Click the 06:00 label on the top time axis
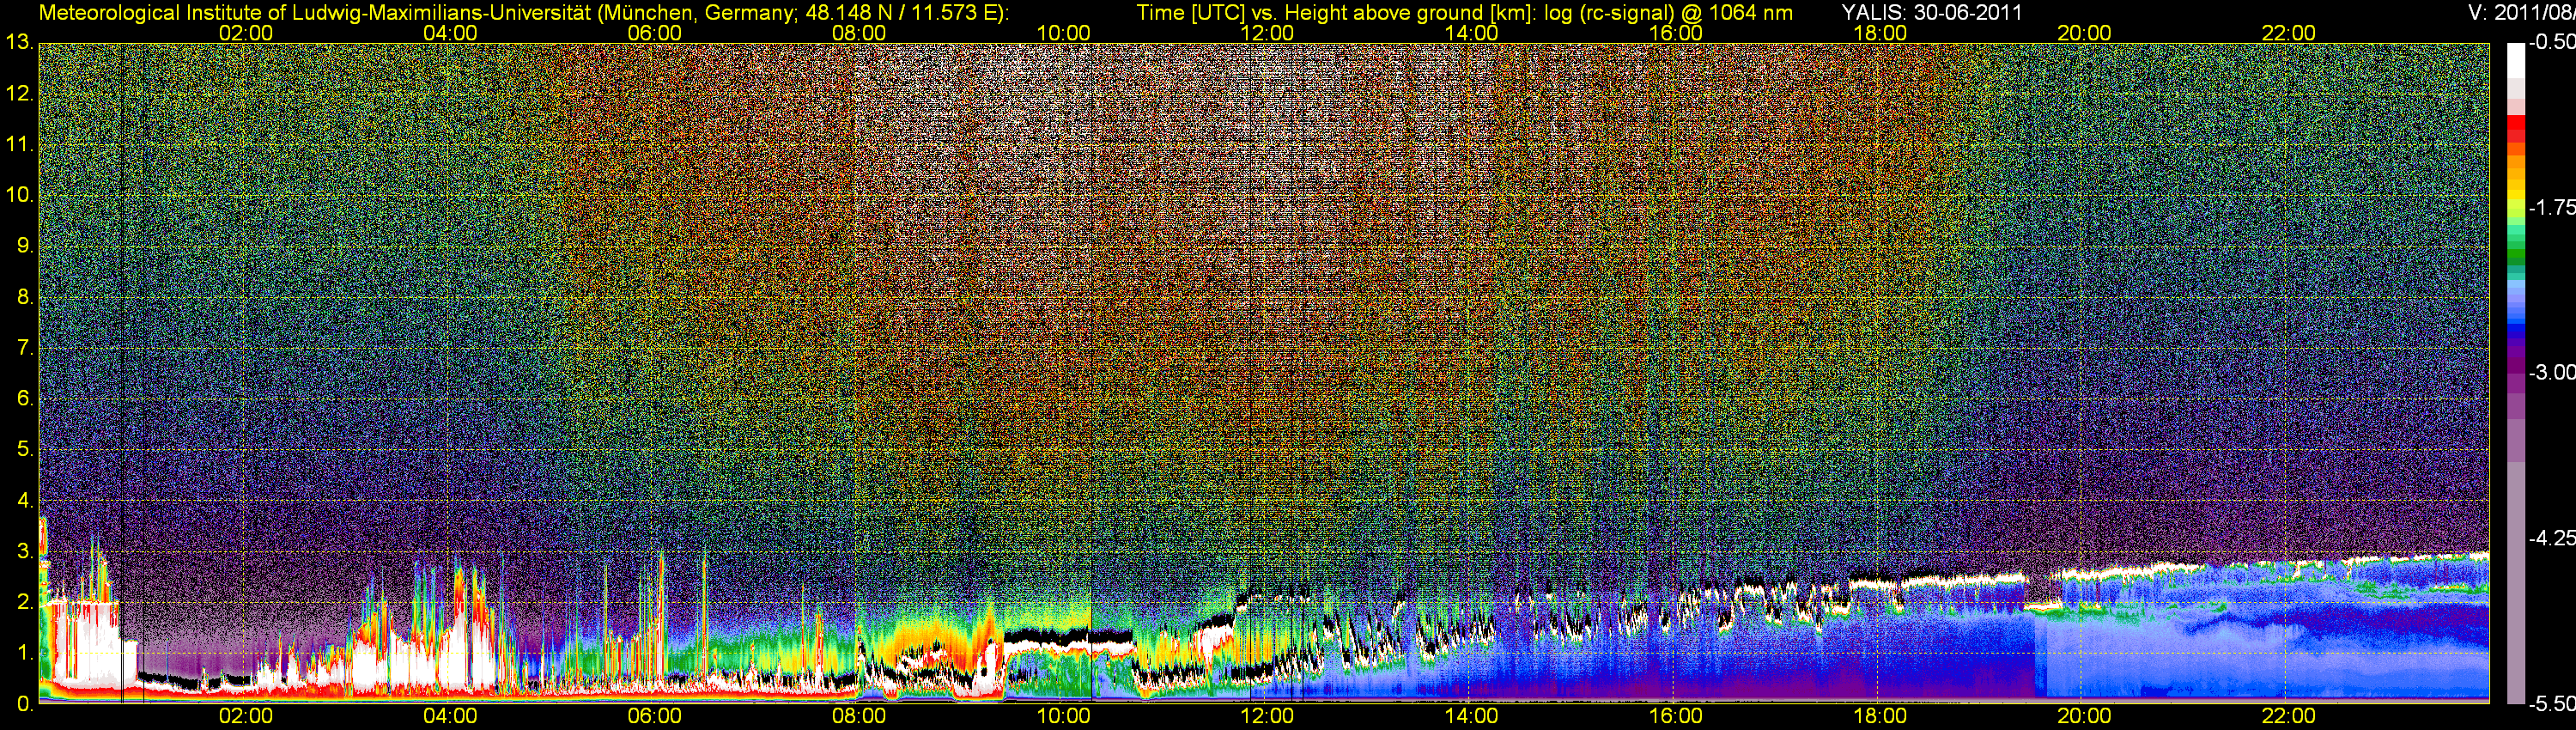This screenshot has width=2576, height=730. tap(654, 33)
